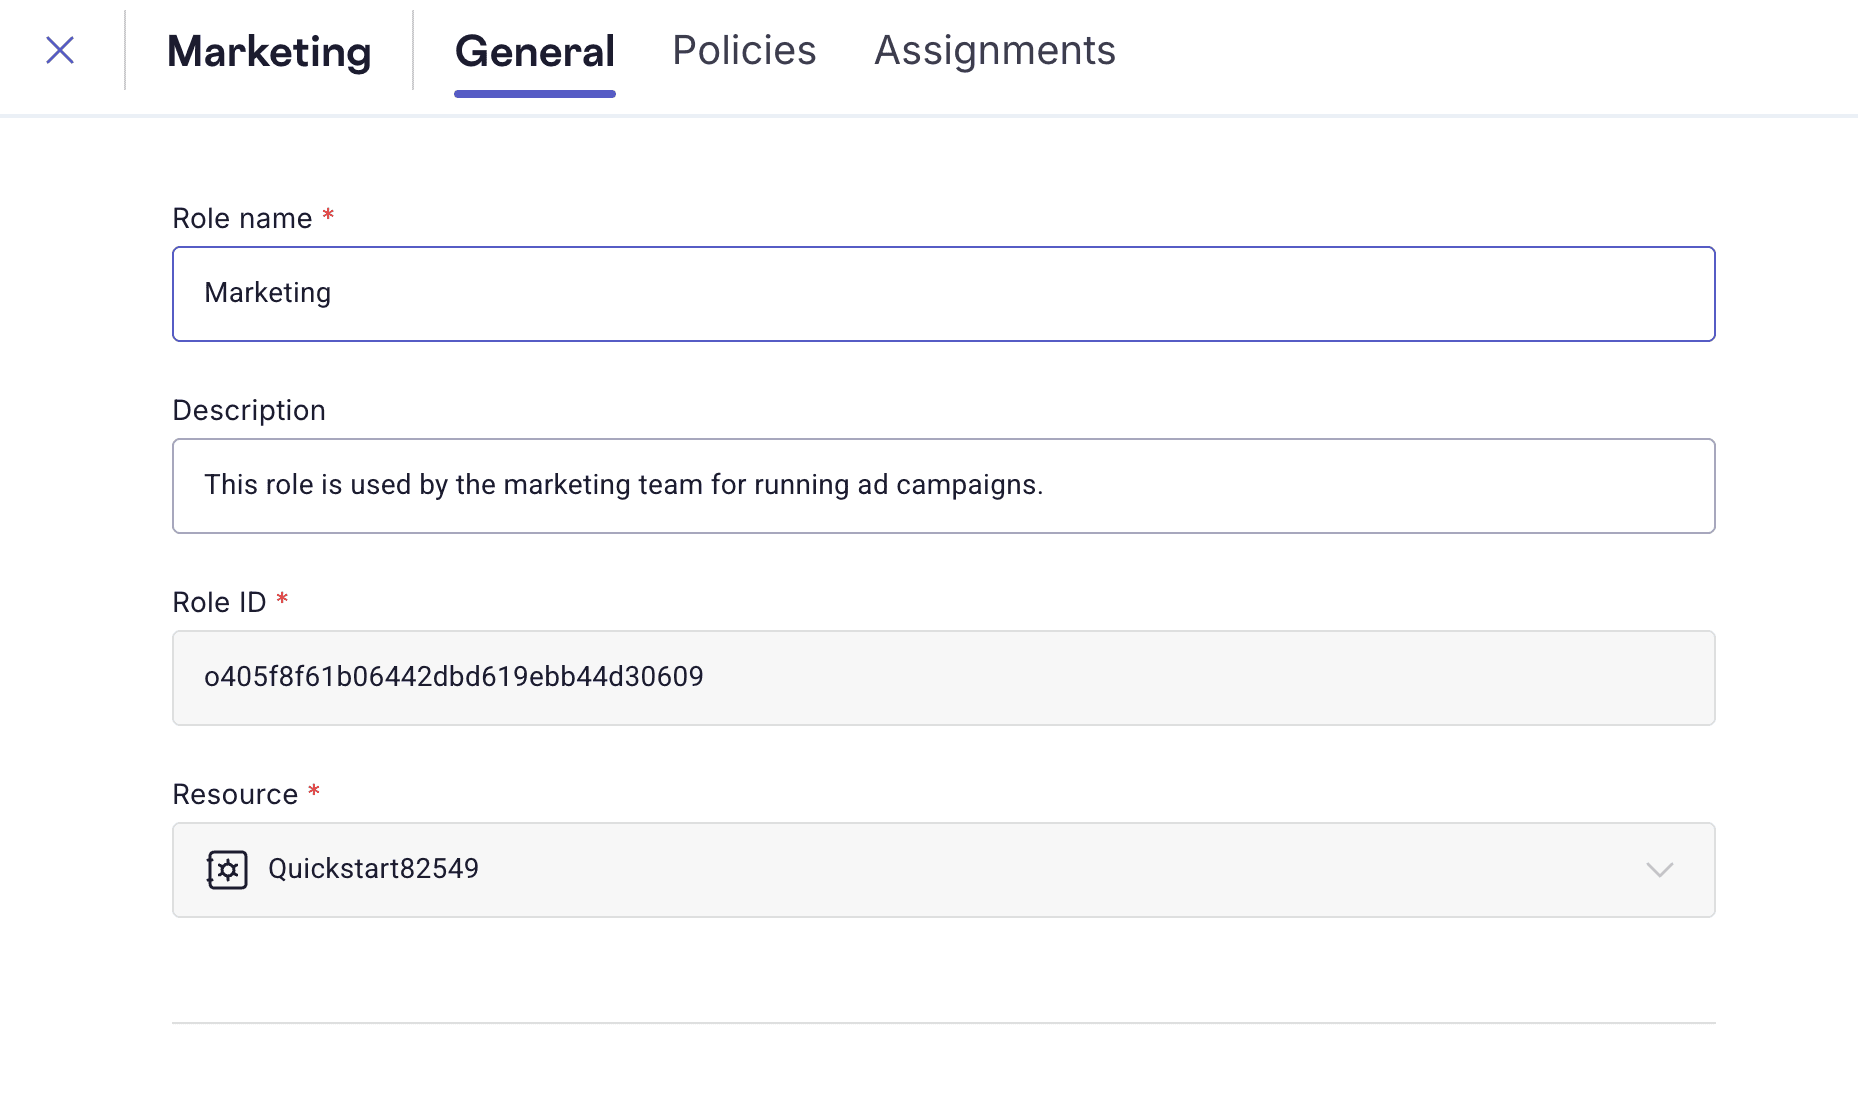Click the Description label text
Viewport: 1858px width, 1112px height.
pyautogui.click(x=249, y=410)
